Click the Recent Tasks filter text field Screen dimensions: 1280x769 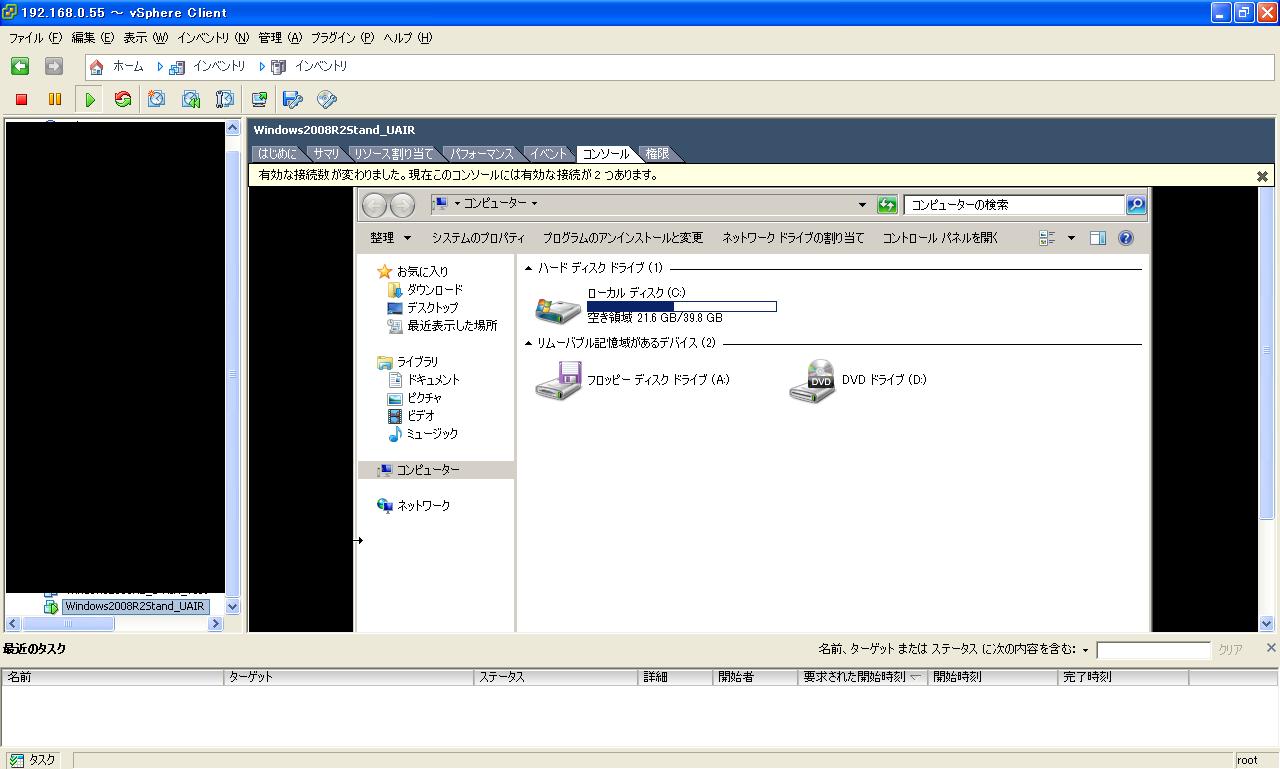click(x=1153, y=650)
